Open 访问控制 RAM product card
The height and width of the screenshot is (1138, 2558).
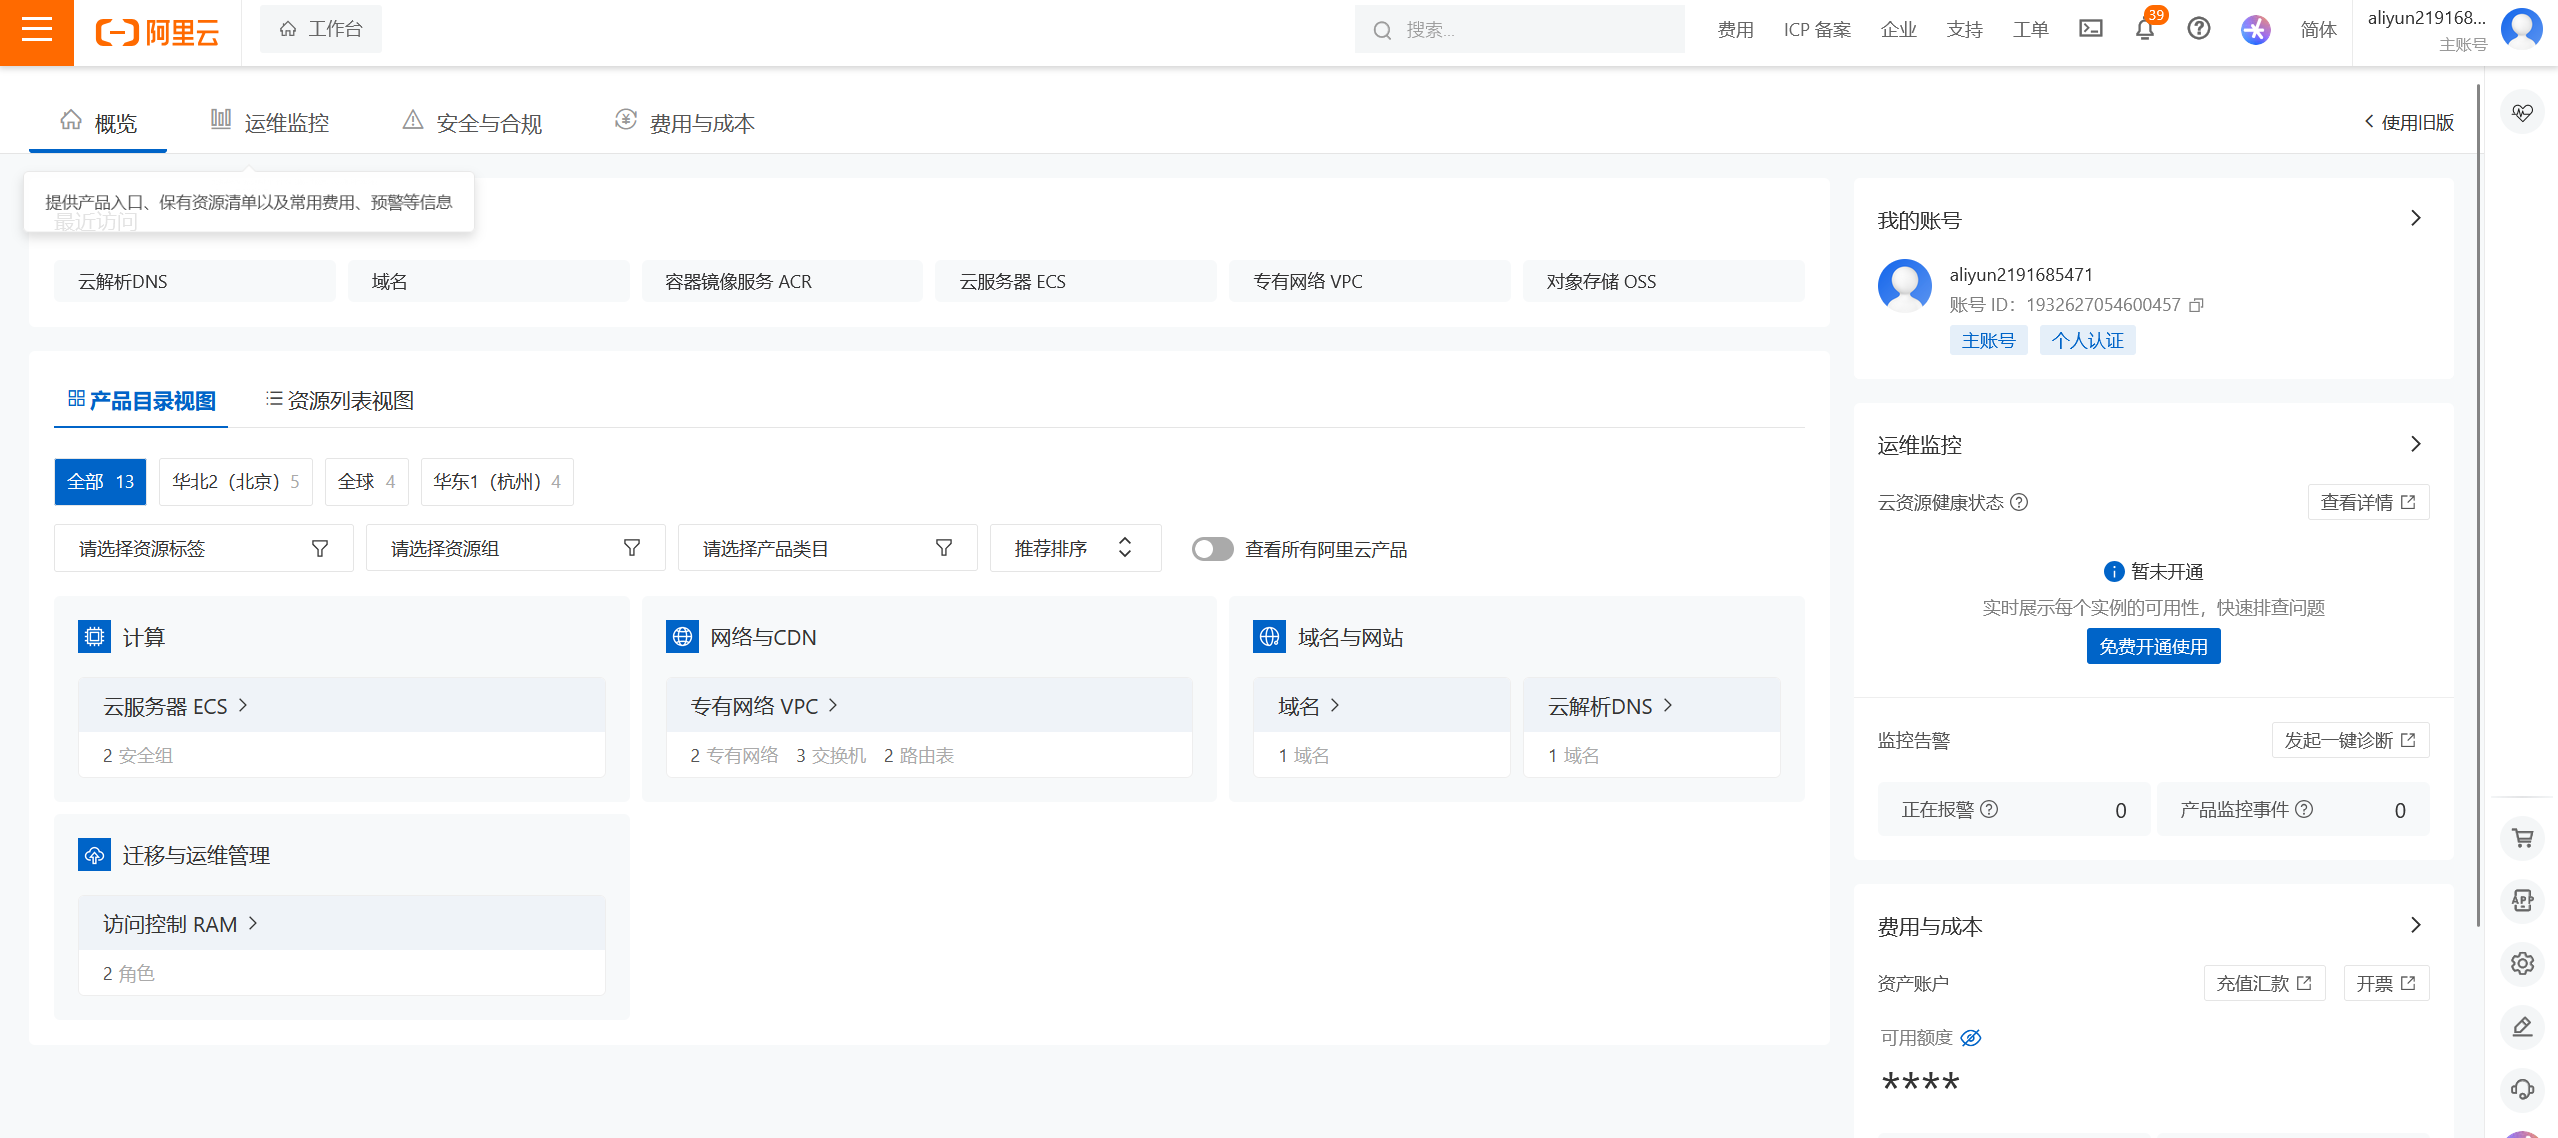[341, 945]
